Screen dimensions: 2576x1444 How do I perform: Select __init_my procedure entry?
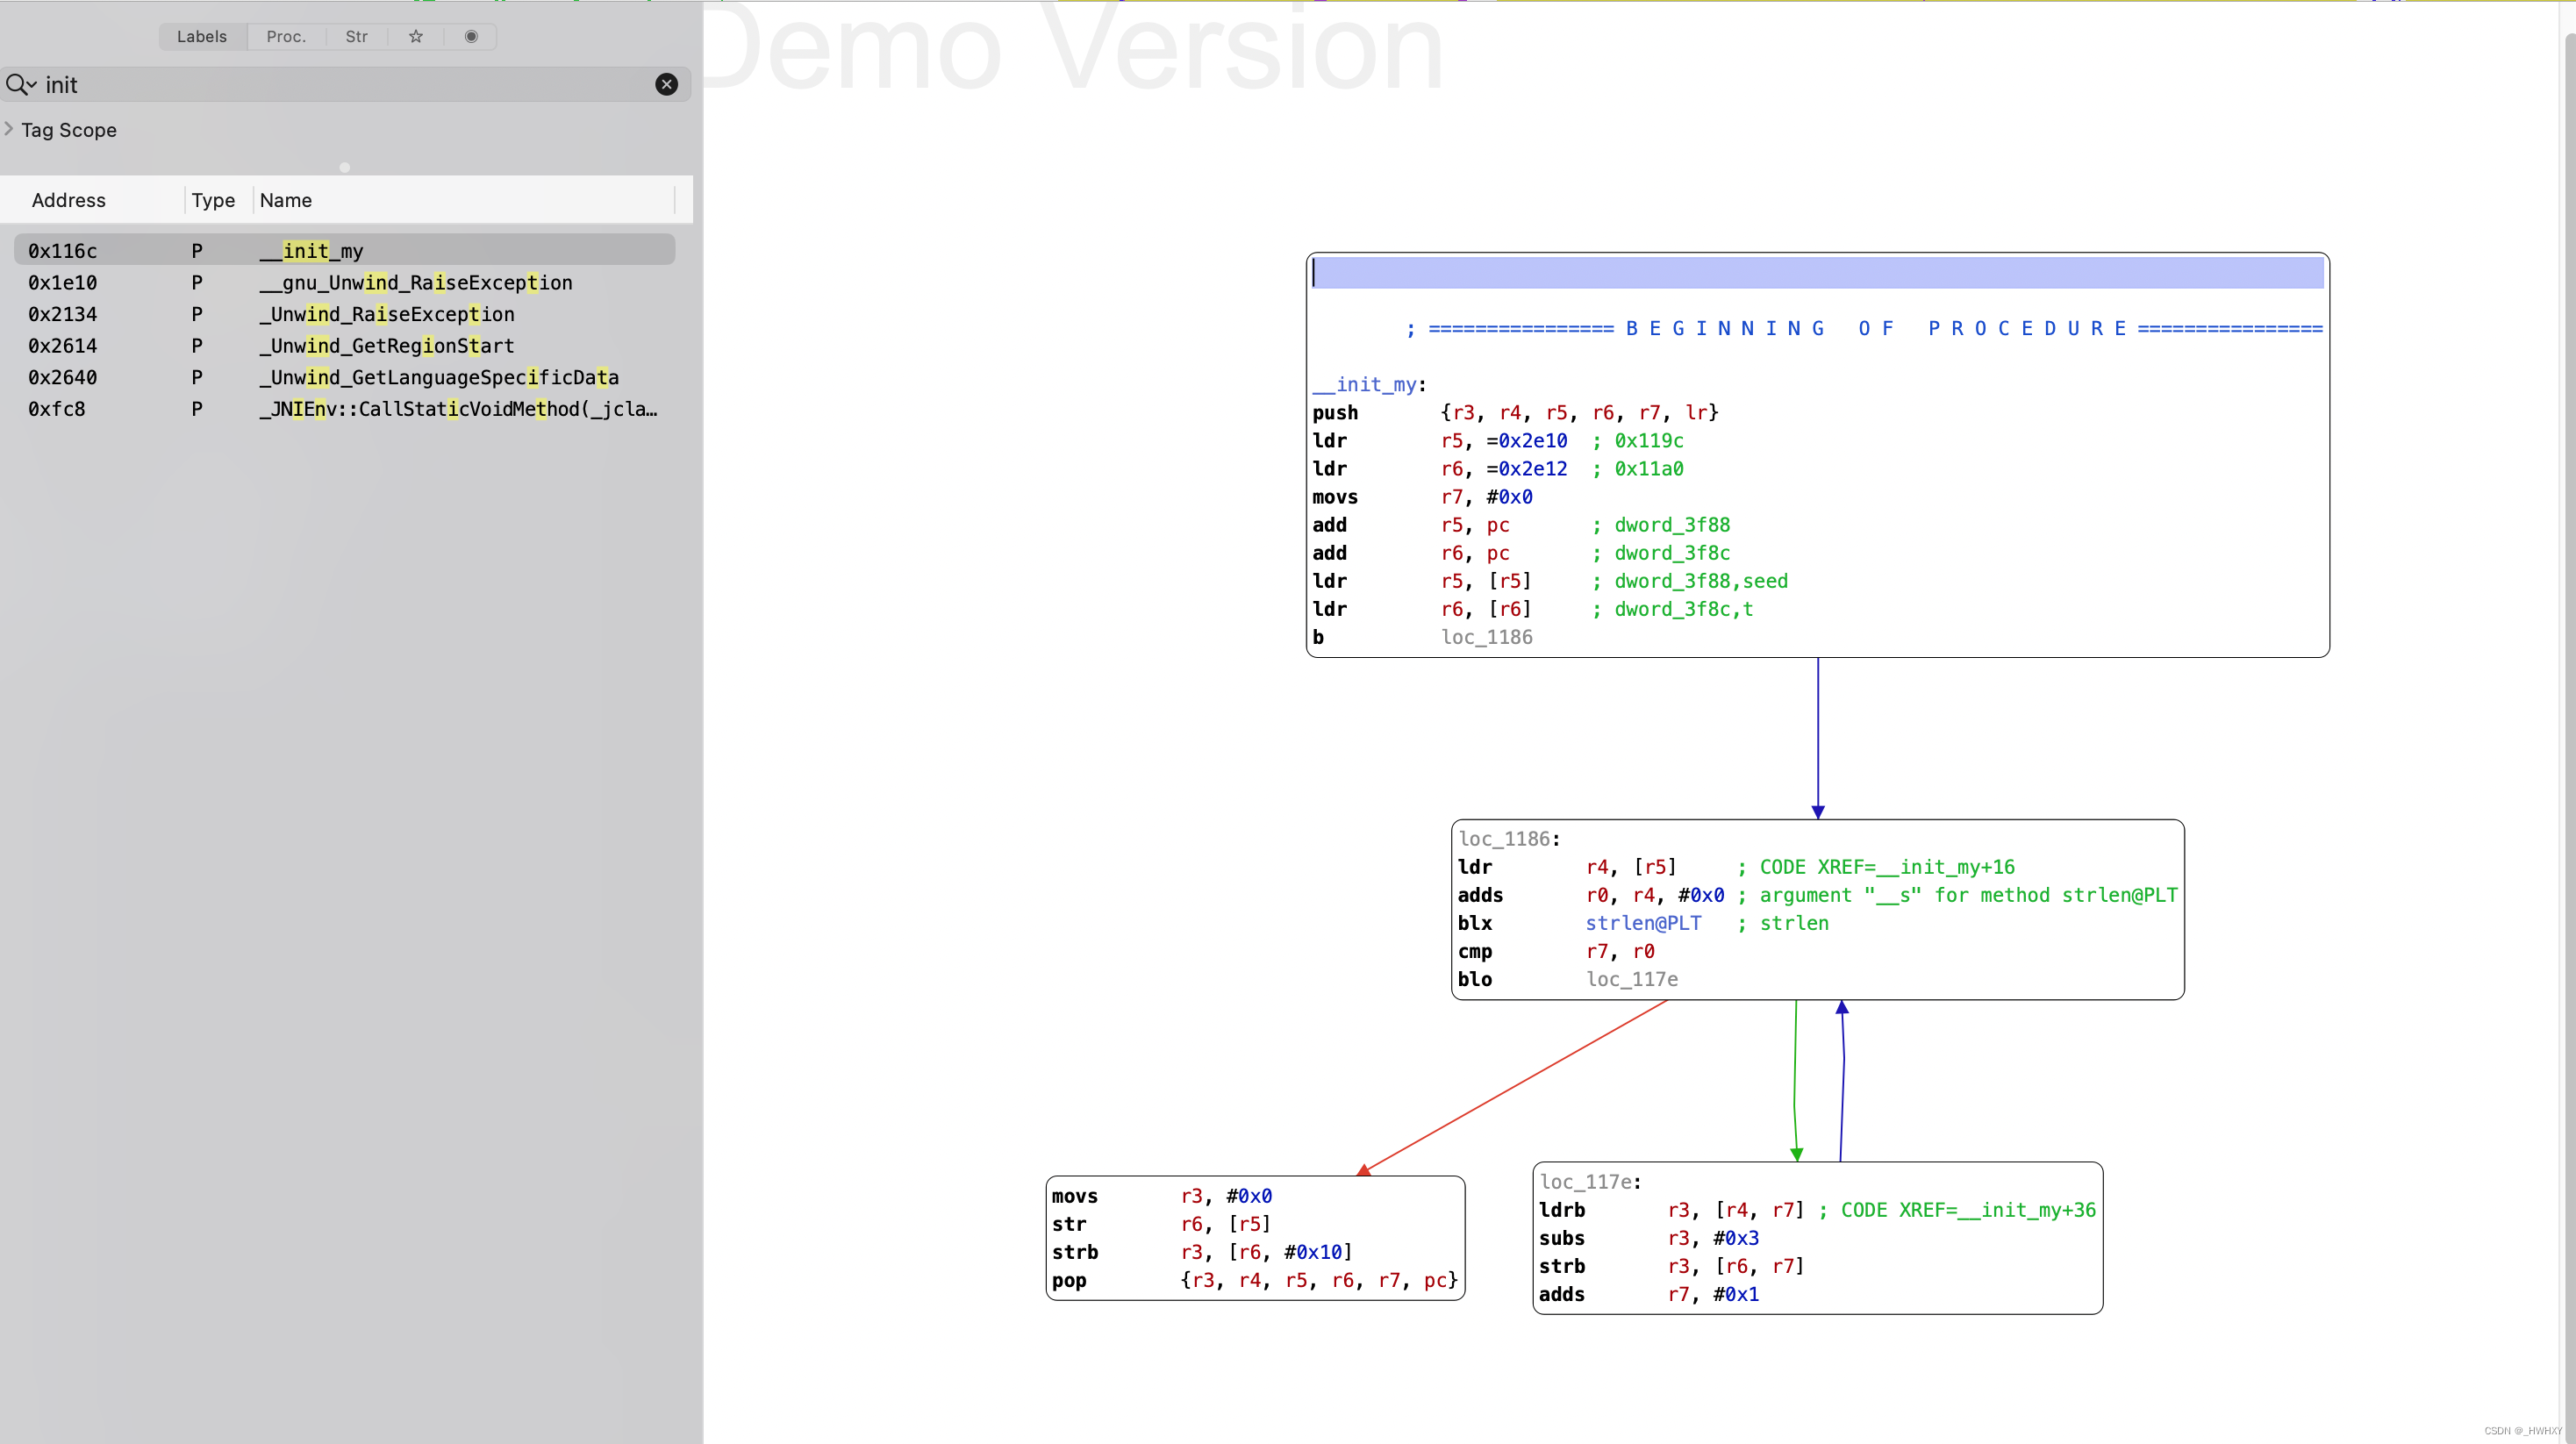pyautogui.click(x=311, y=249)
